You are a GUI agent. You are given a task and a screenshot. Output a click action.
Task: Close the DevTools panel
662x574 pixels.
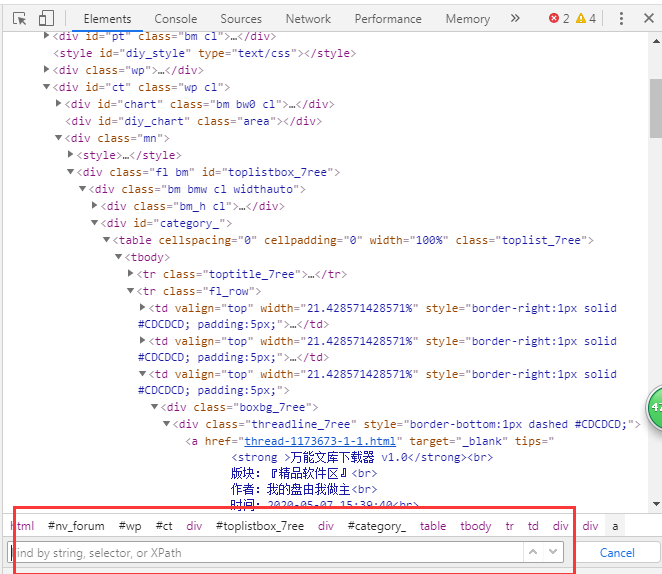click(649, 18)
